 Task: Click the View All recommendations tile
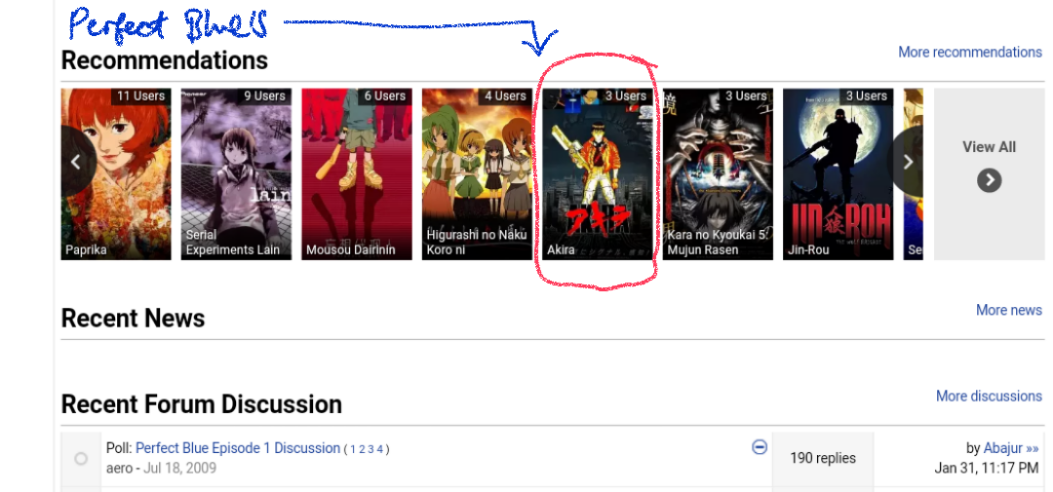click(989, 174)
